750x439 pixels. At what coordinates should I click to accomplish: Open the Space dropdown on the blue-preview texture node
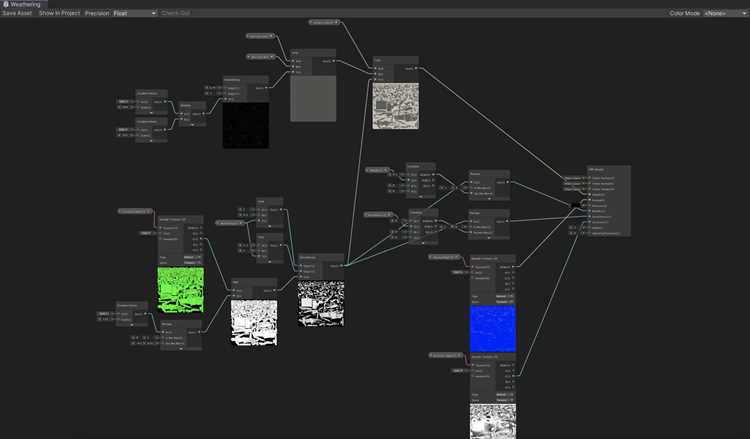(x=505, y=302)
